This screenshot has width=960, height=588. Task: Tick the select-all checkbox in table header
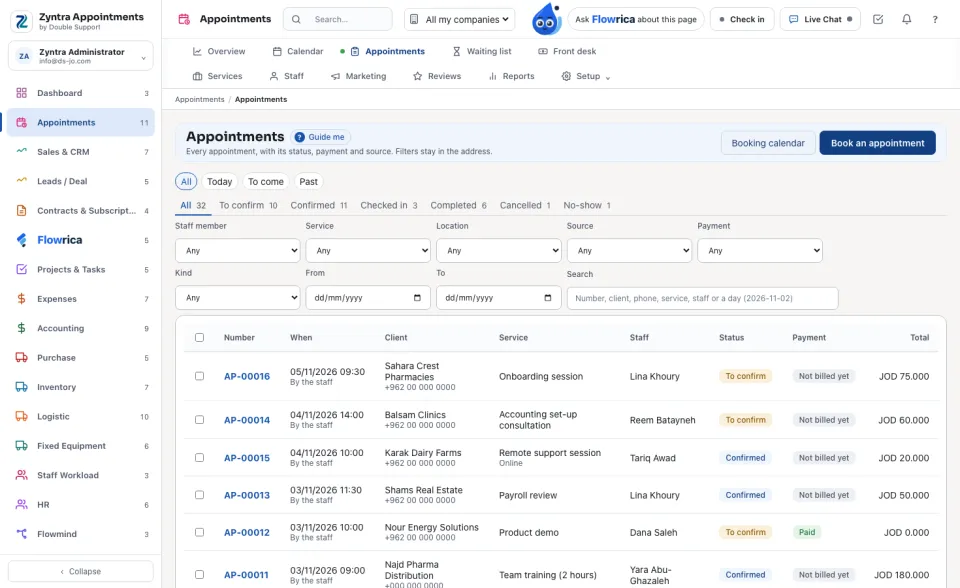[x=200, y=337]
